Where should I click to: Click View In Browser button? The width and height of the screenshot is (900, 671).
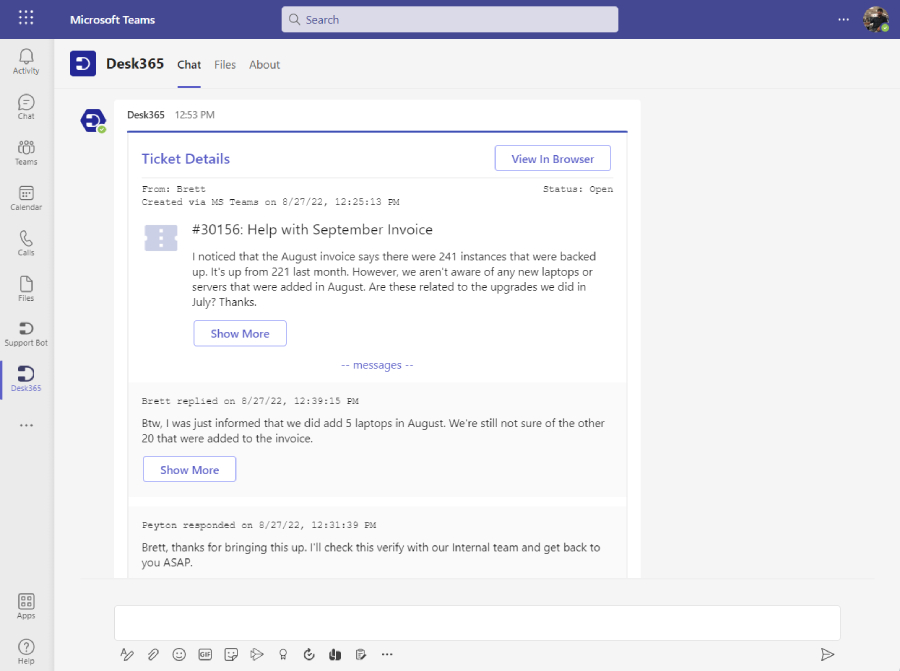(x=553, y=158)
